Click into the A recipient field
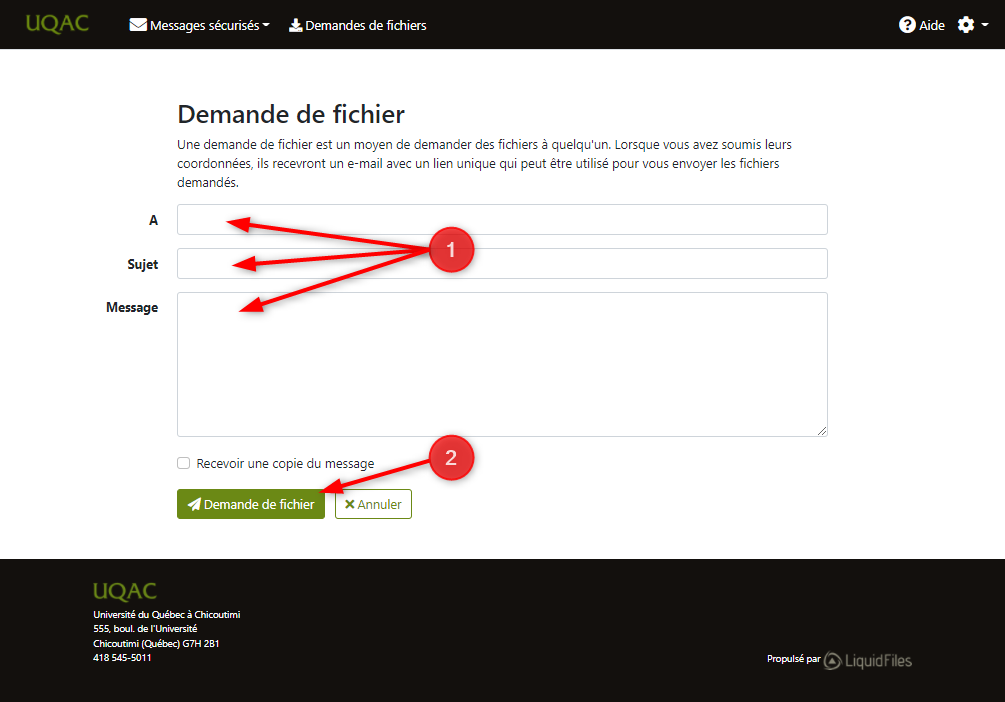The height and width of the screenshot is (702, 1005). tap(502, 220)
